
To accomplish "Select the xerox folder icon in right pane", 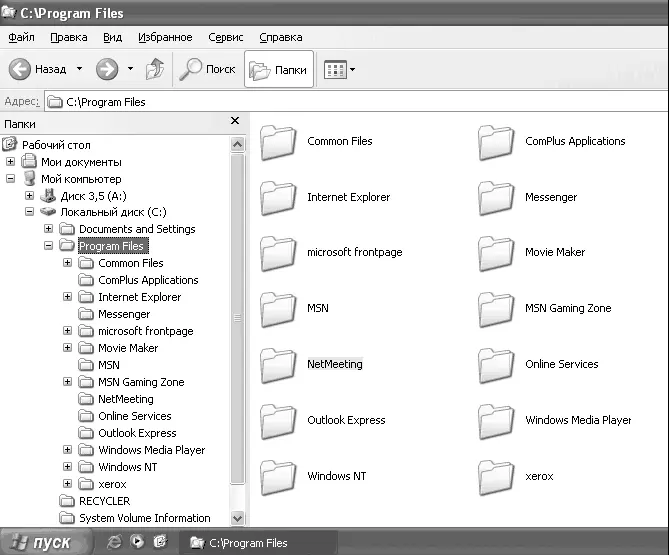I will pyautogui.click(x=495, y=476).
